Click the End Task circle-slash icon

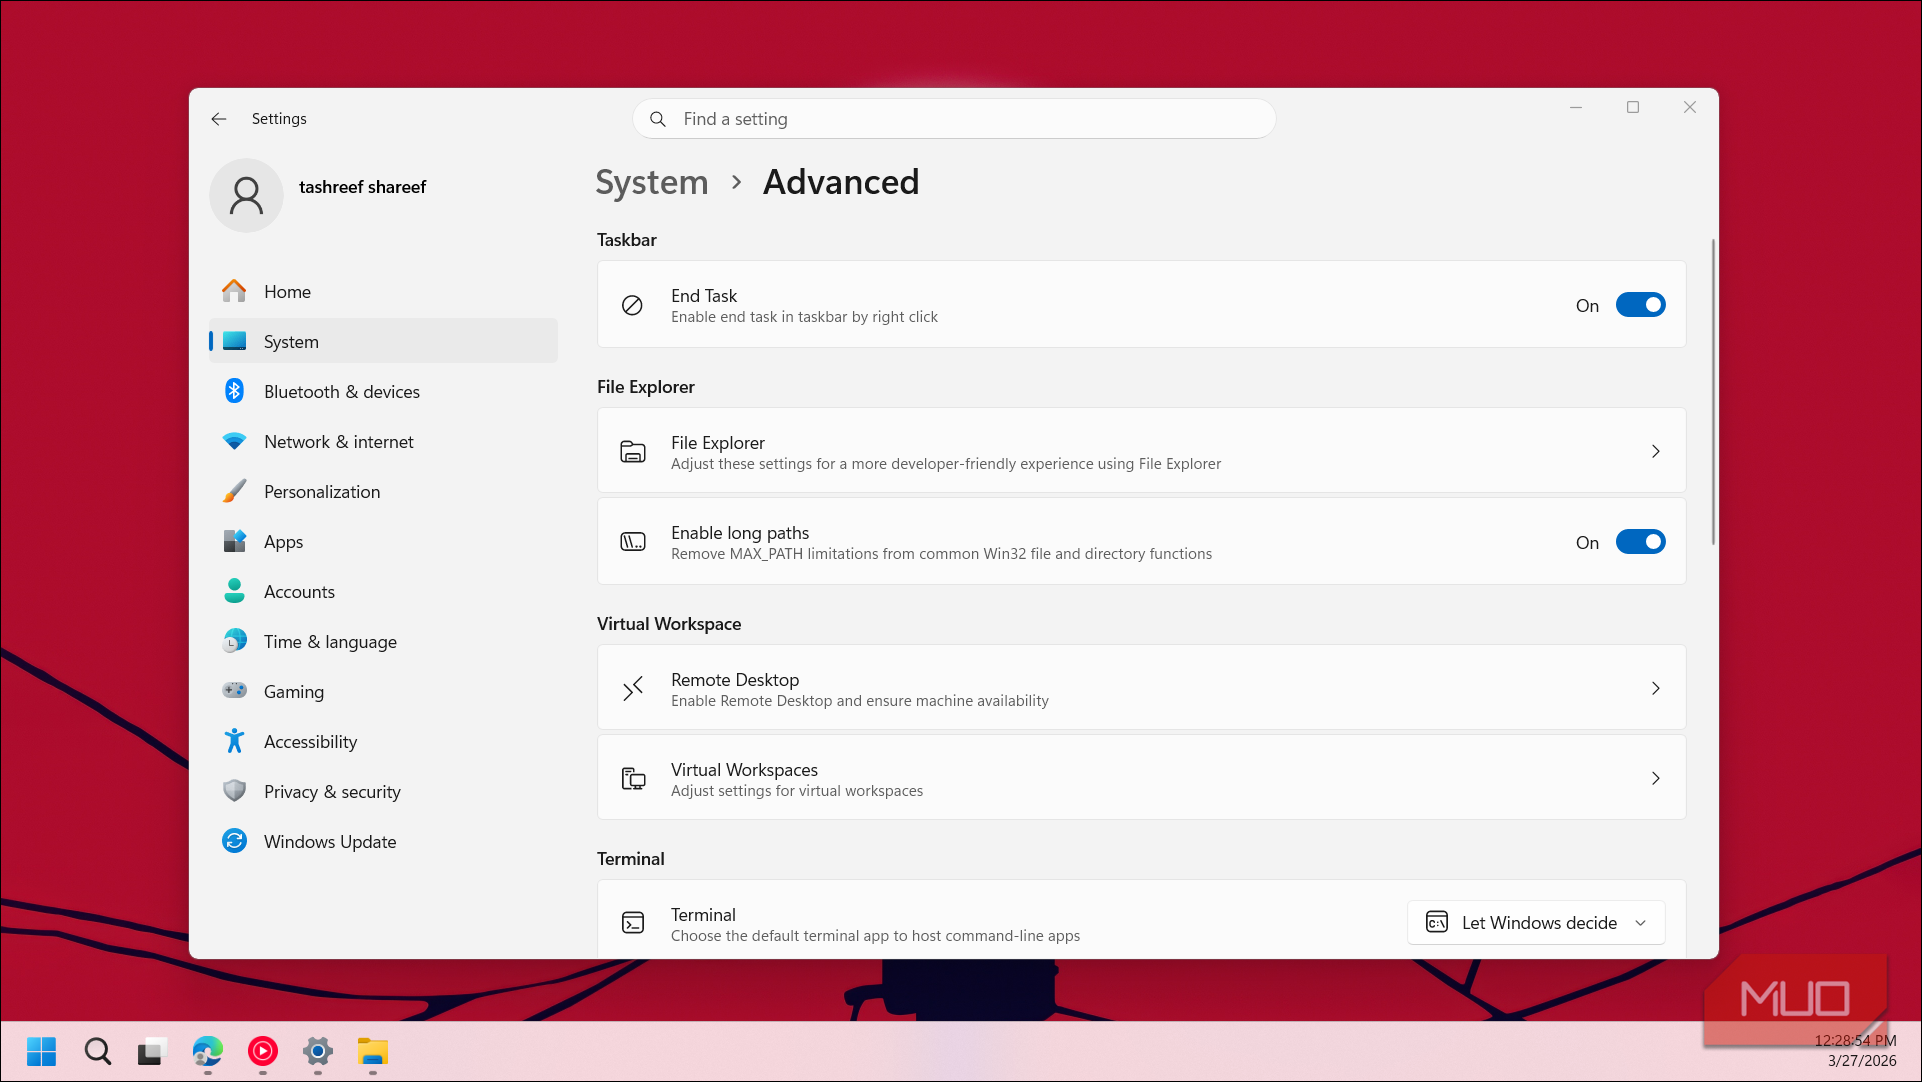pos(632,305)
